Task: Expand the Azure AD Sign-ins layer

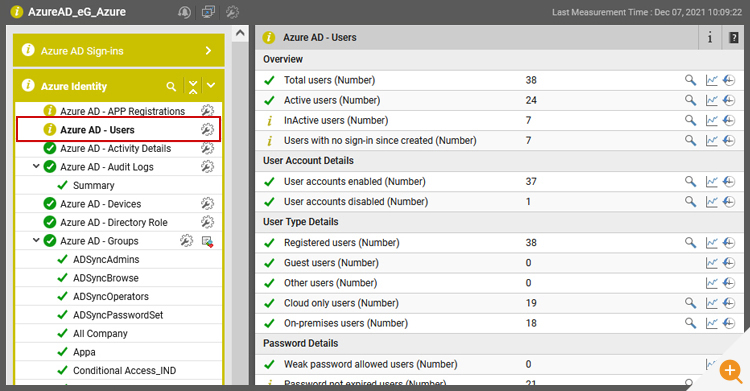Action: click(208, 50)
